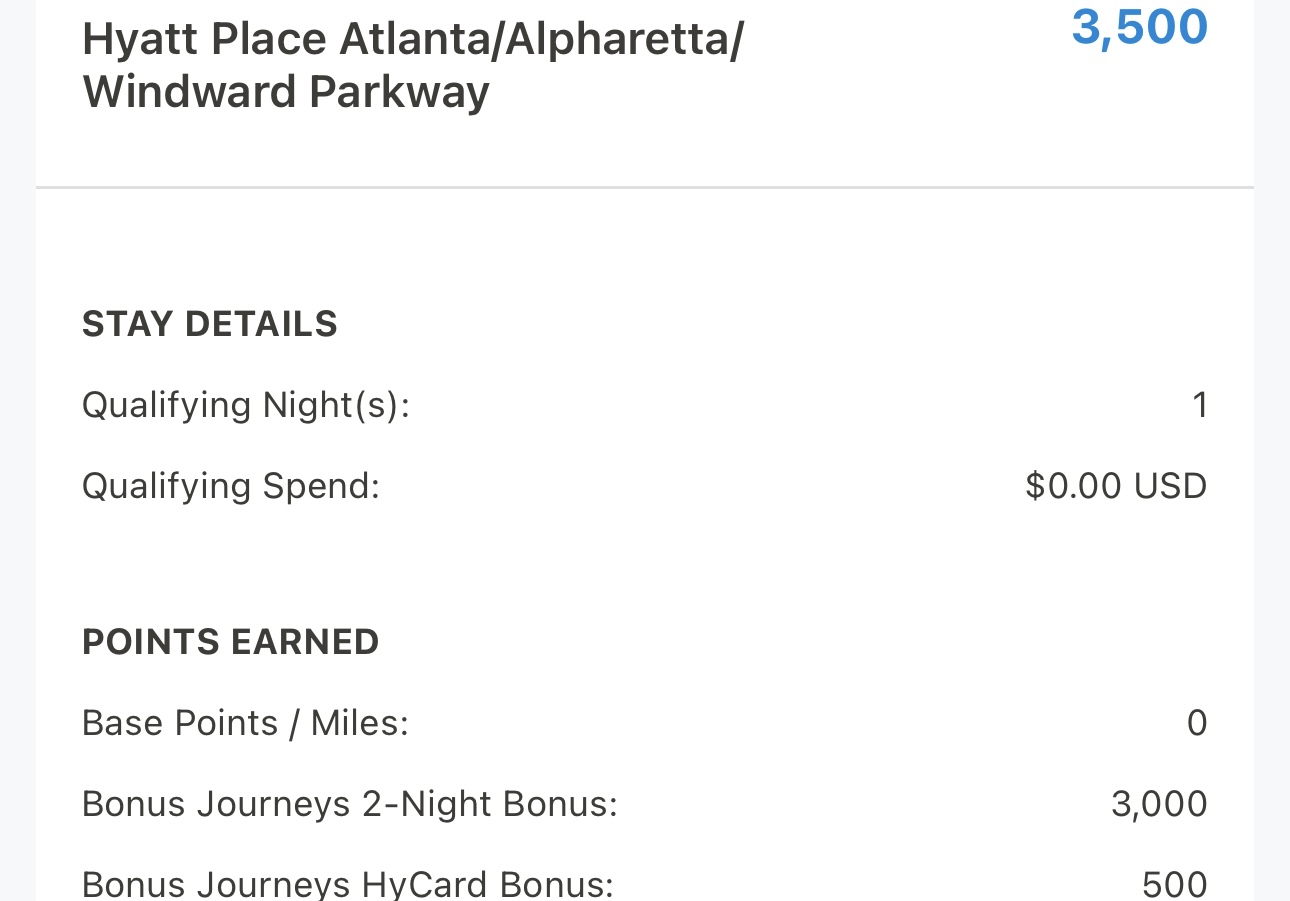
Task: Select the POINTS EARNED heading
Action: (231, 642)
